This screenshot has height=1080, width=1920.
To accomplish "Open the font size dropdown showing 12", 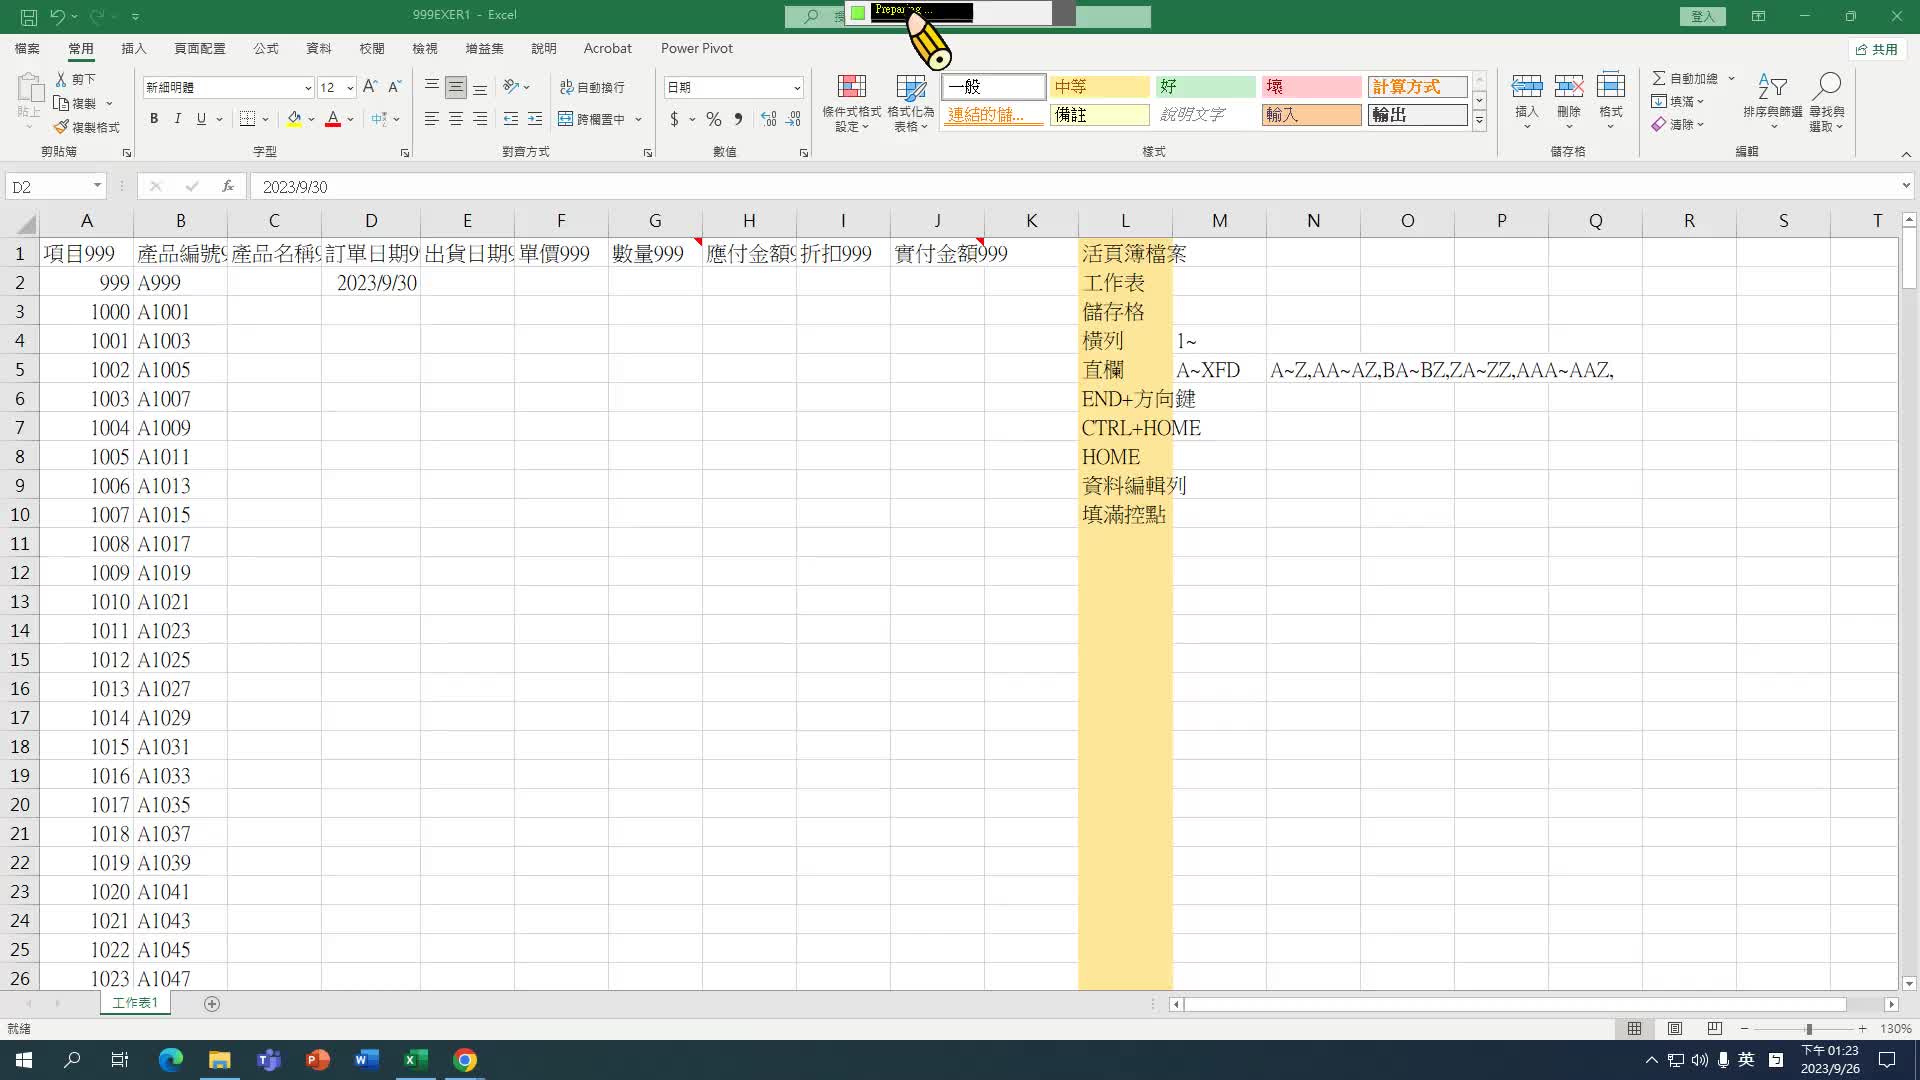I will click(x=350, y=88).
